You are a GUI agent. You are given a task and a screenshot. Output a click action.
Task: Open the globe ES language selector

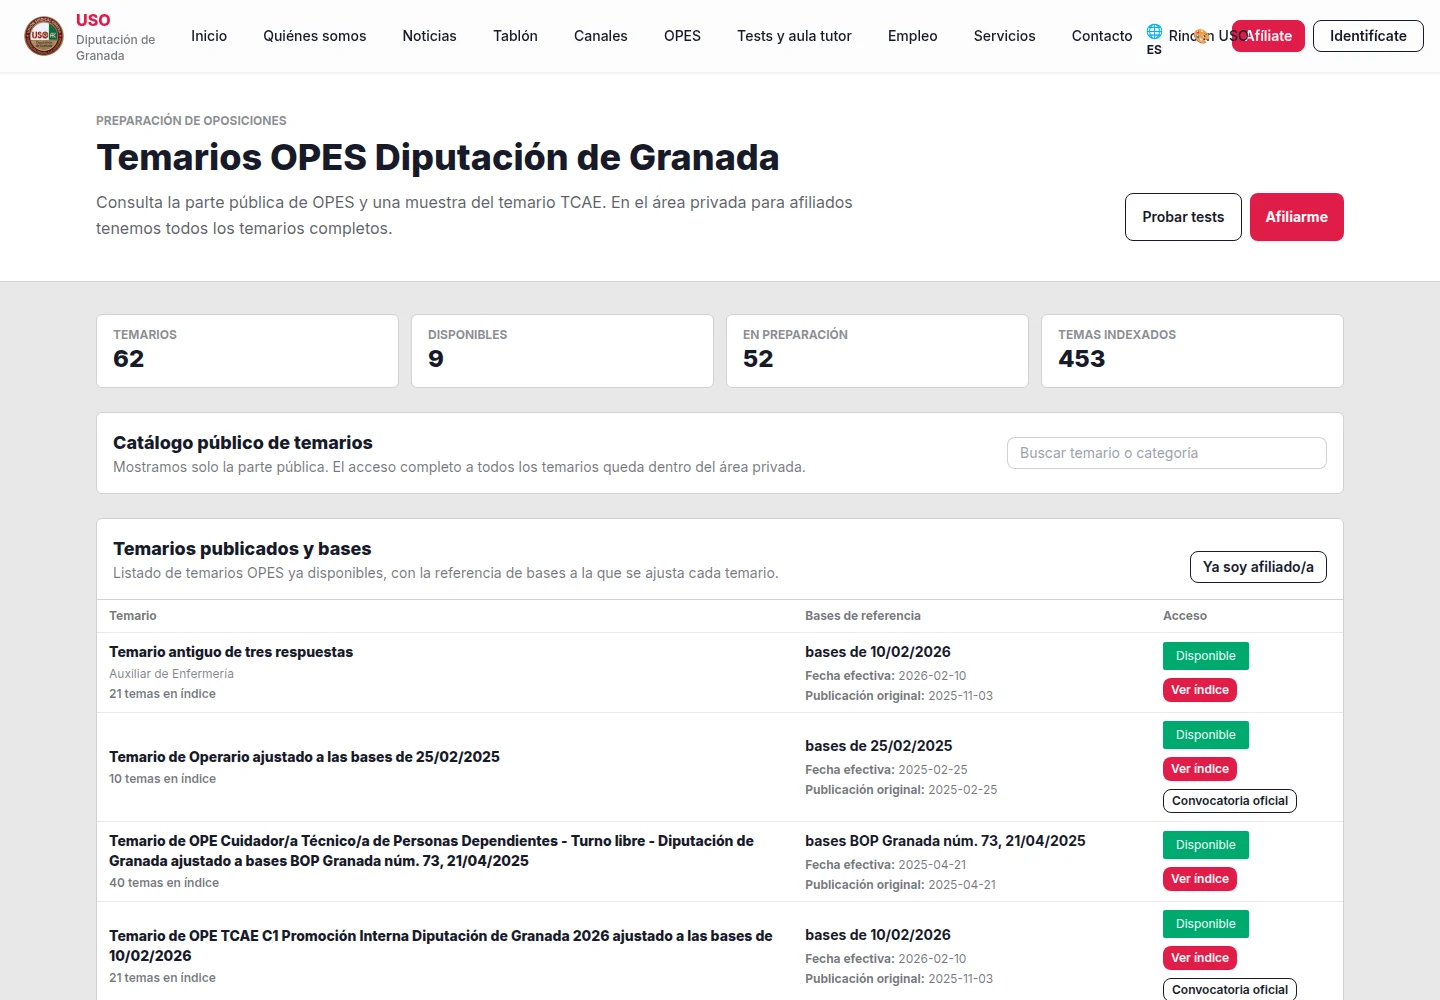(1154, 39)
